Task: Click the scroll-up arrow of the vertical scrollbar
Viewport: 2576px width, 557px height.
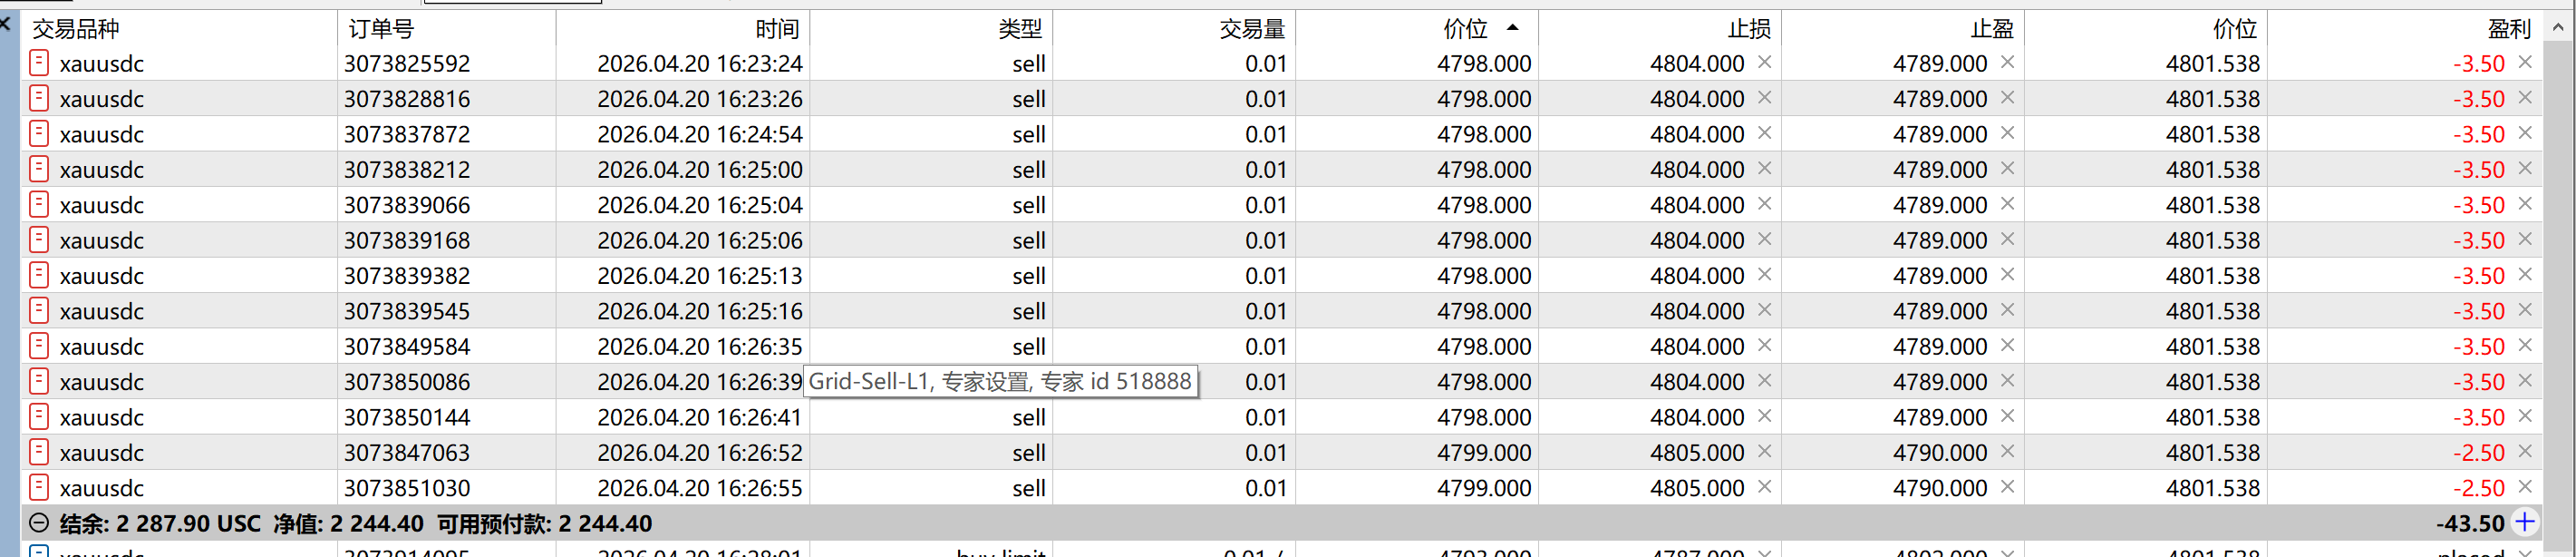Action: (2558, 28)
